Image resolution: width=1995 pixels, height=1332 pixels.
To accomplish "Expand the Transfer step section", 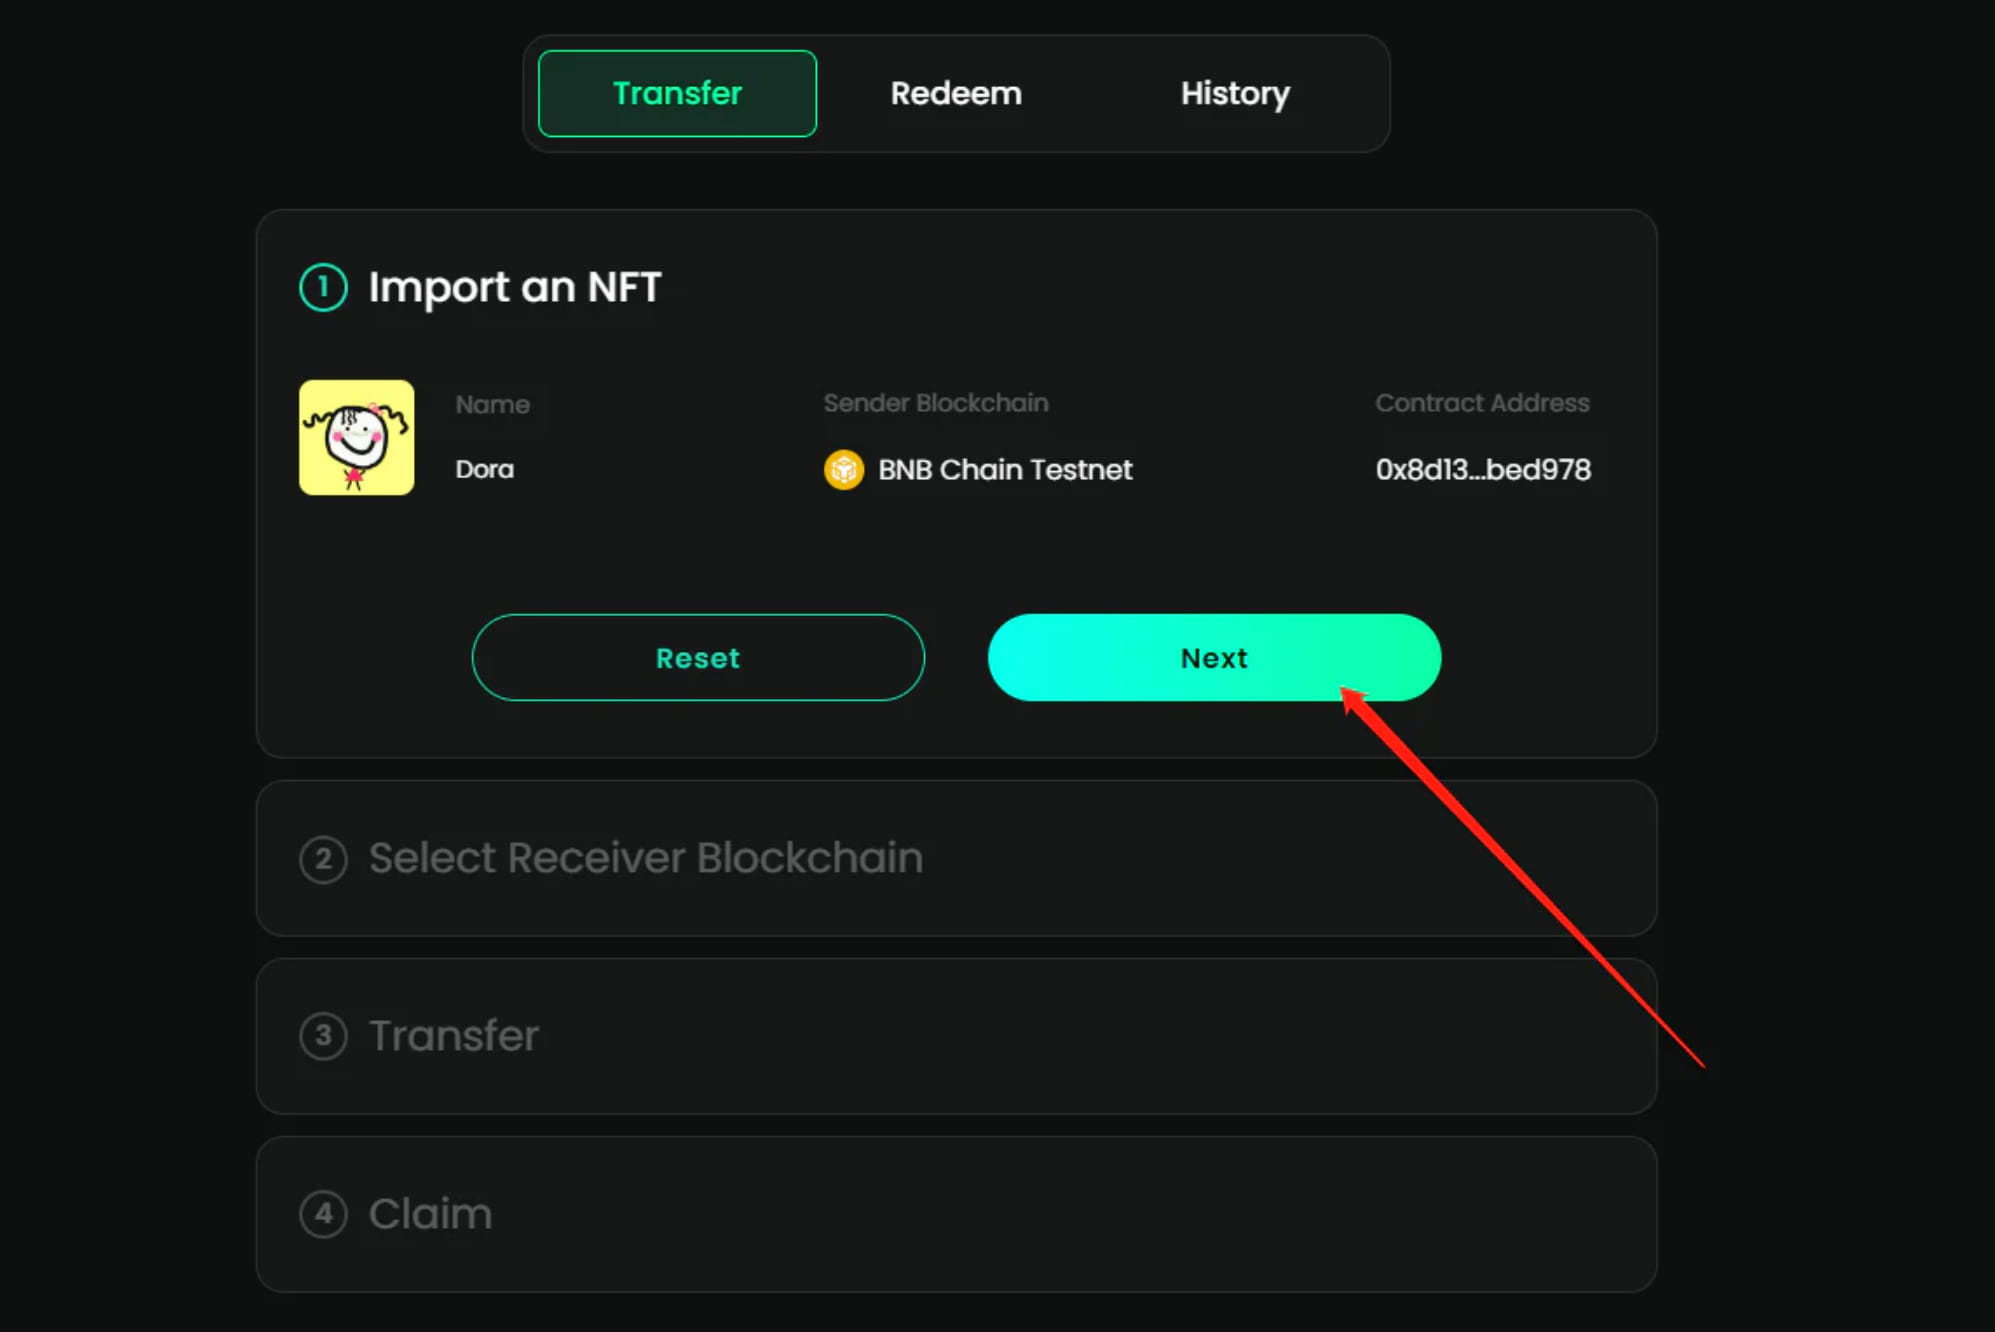I will click(956, 1036).
